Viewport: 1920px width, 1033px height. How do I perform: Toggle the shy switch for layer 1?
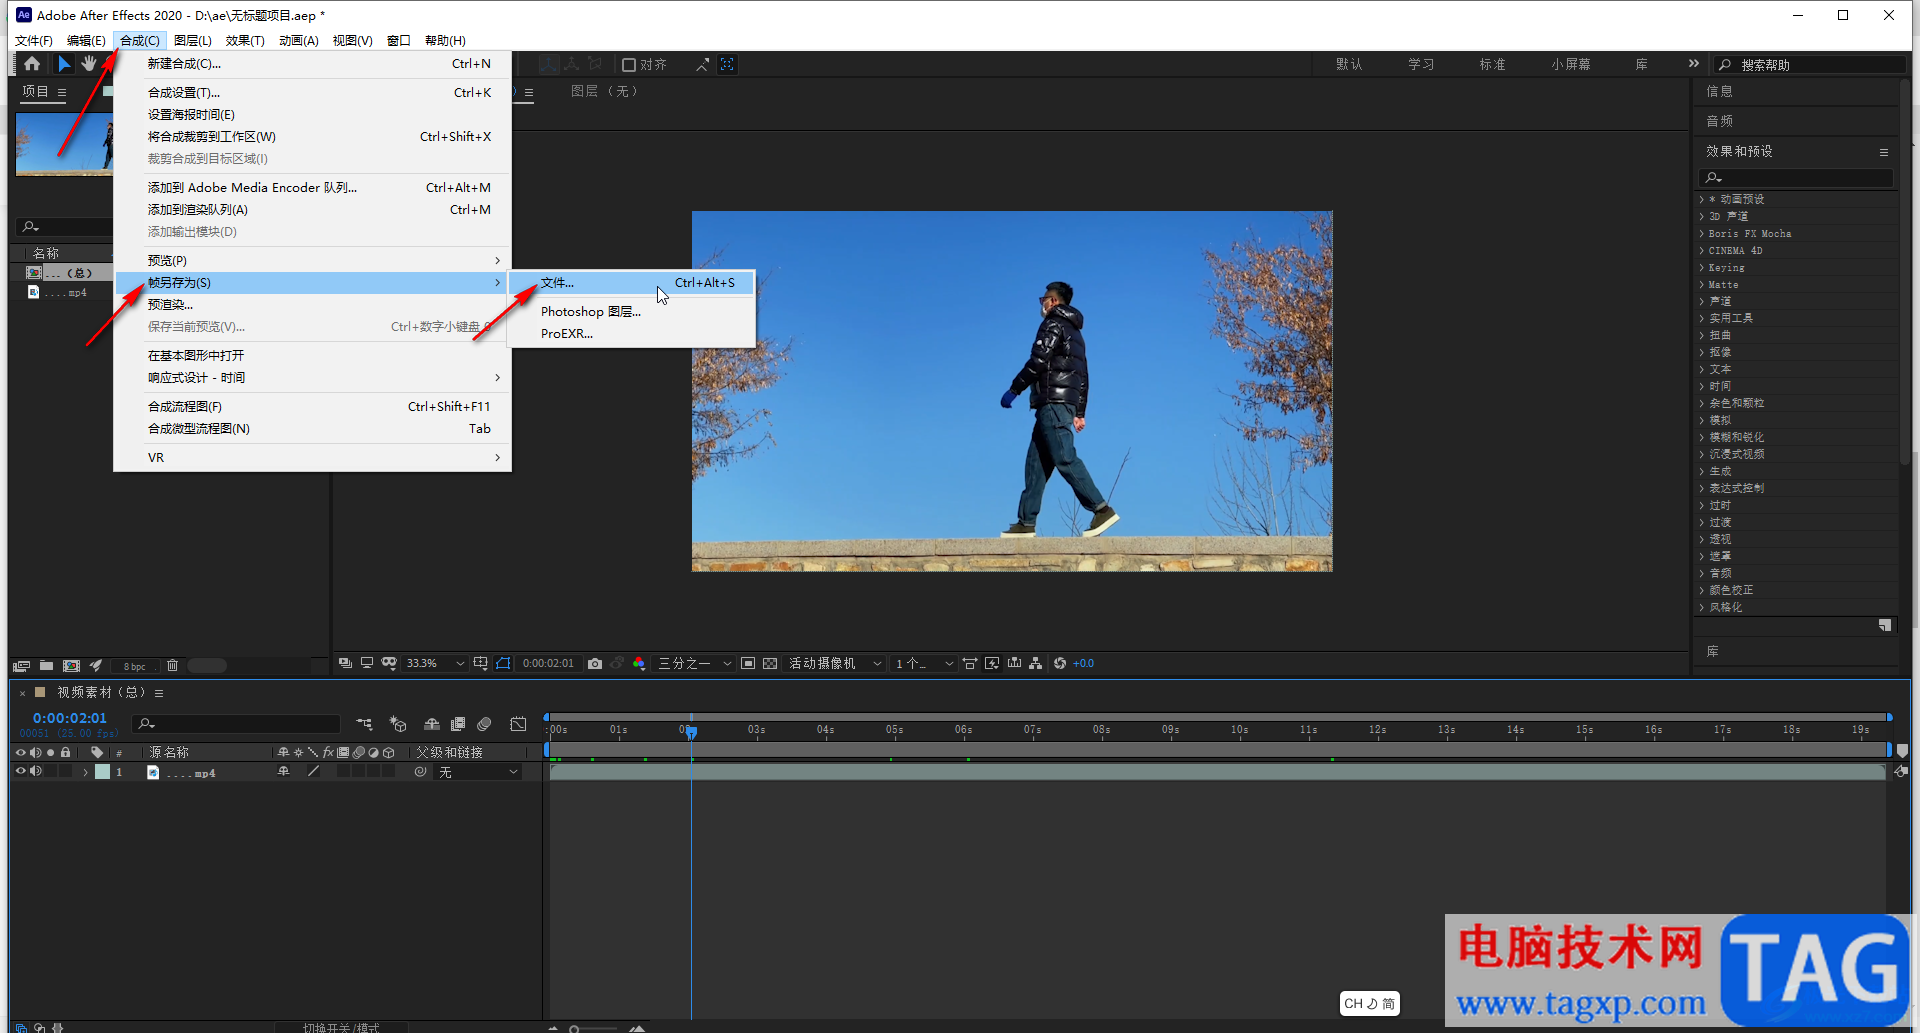[x=284, y=771]
